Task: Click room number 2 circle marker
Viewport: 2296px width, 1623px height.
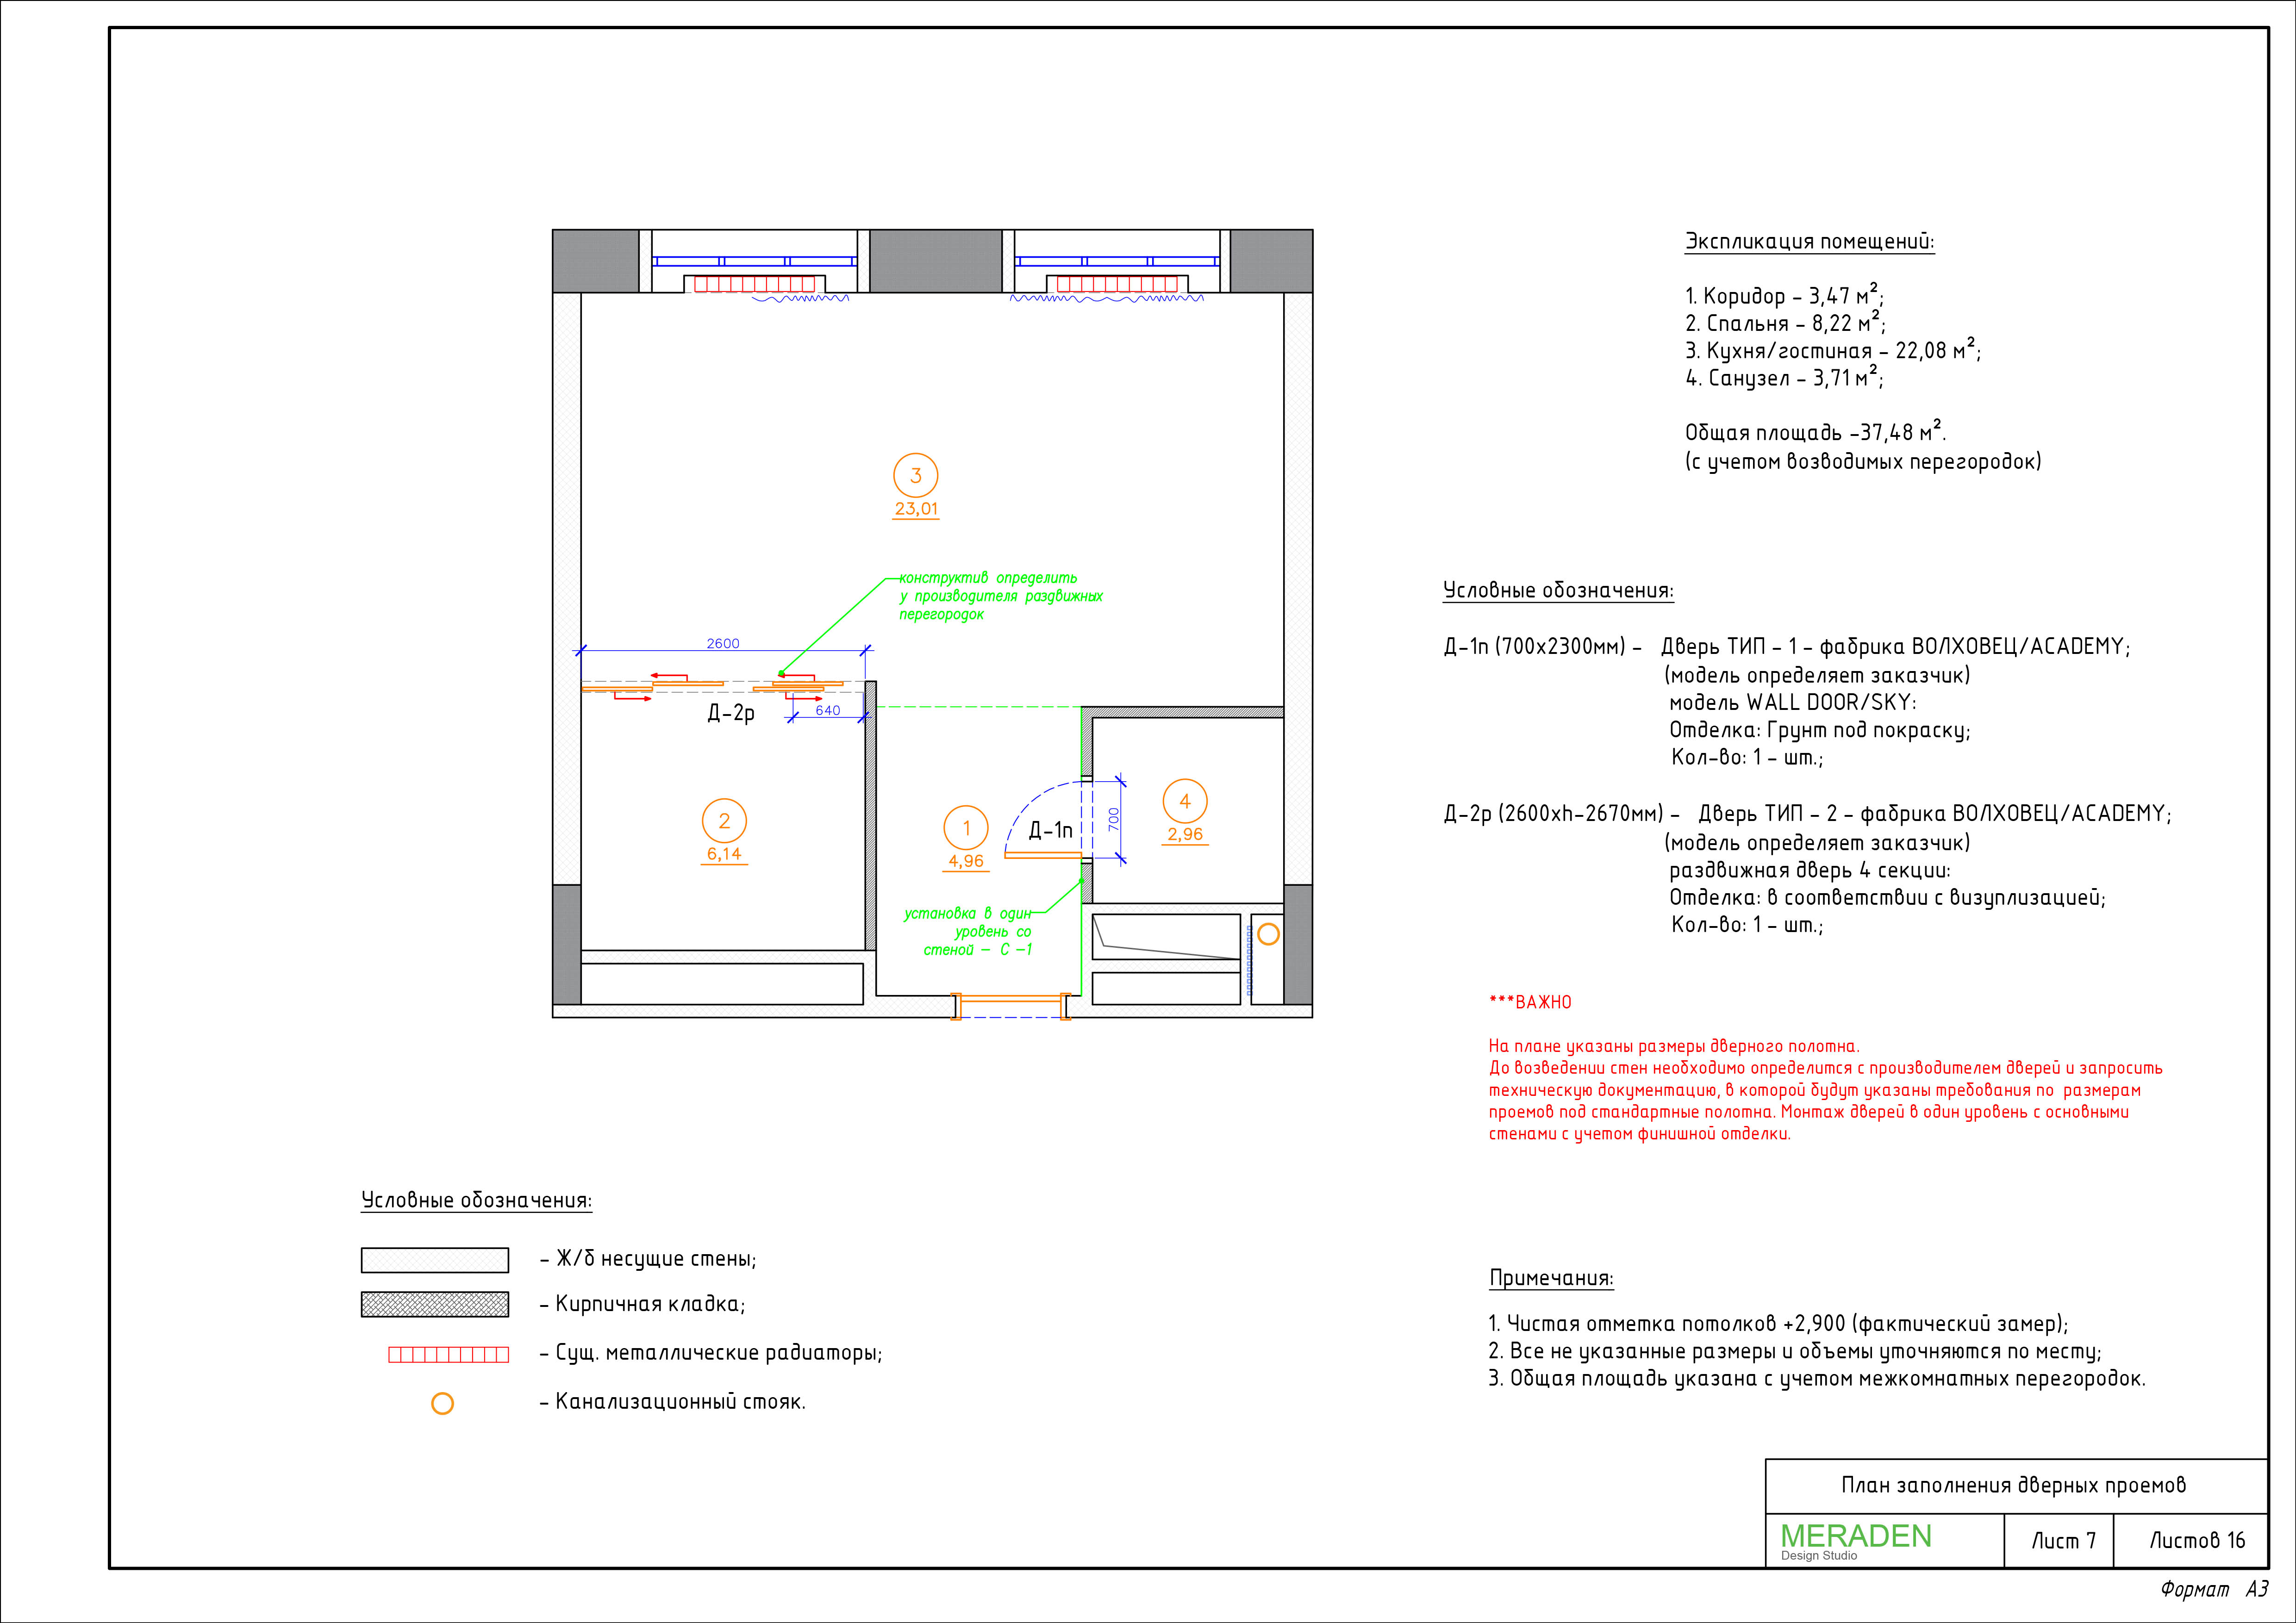Action: coord(724,821)
